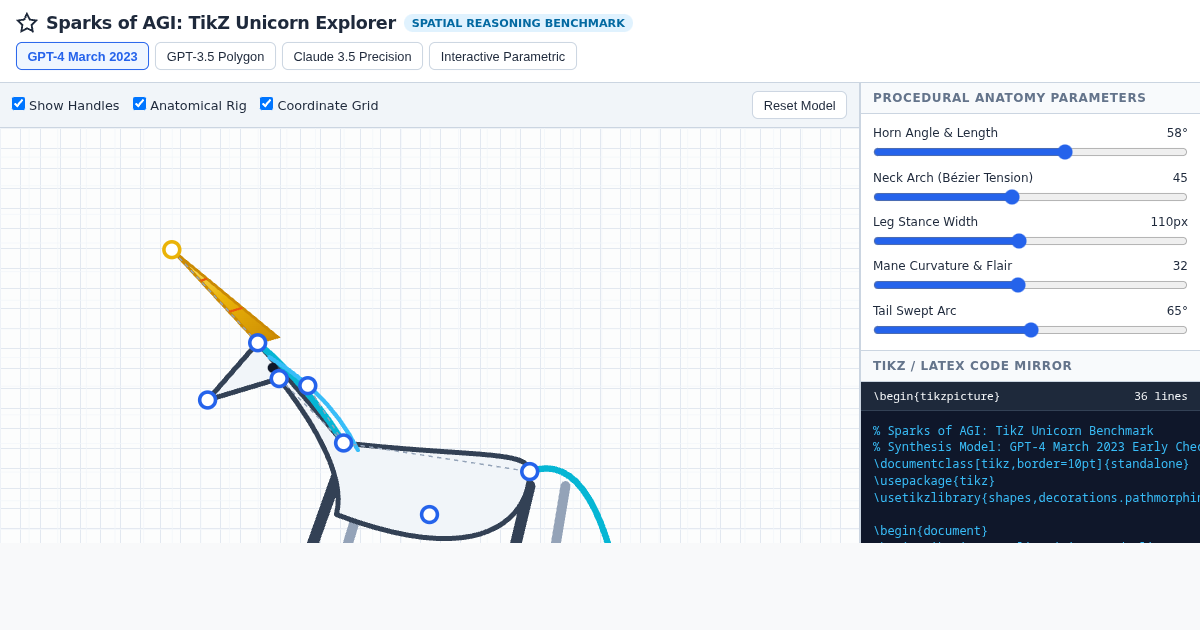
Task: Click the Spatial Reasoning Benchmark badge
Action: pyautogui.click(x=518, y=23)
